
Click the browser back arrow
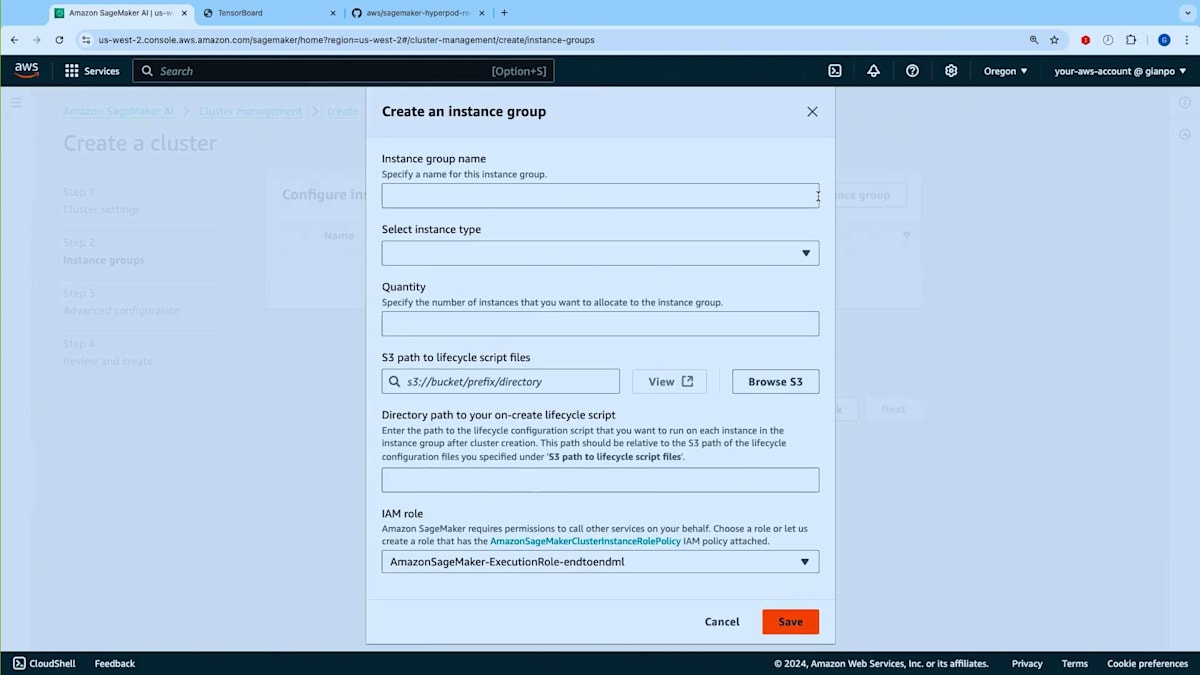(x=14, y=40)
